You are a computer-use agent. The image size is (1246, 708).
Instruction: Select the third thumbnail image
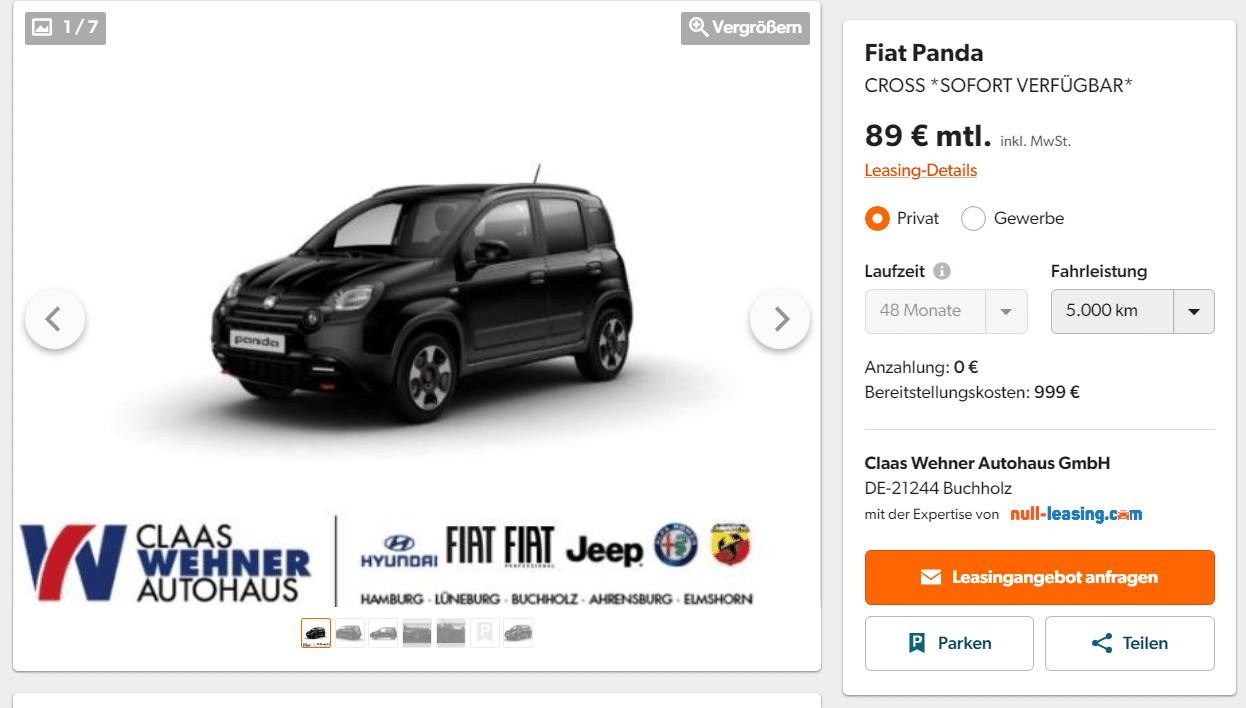click(x=383, y=633)
